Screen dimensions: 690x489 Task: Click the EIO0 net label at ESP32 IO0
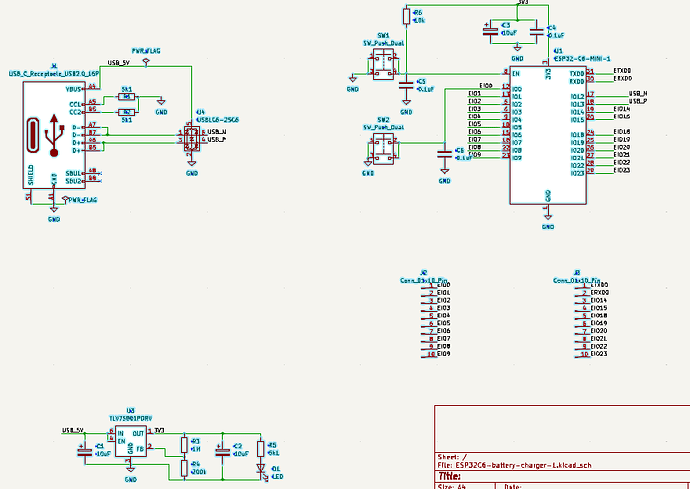pyautogui.click(x=486, y=85)
